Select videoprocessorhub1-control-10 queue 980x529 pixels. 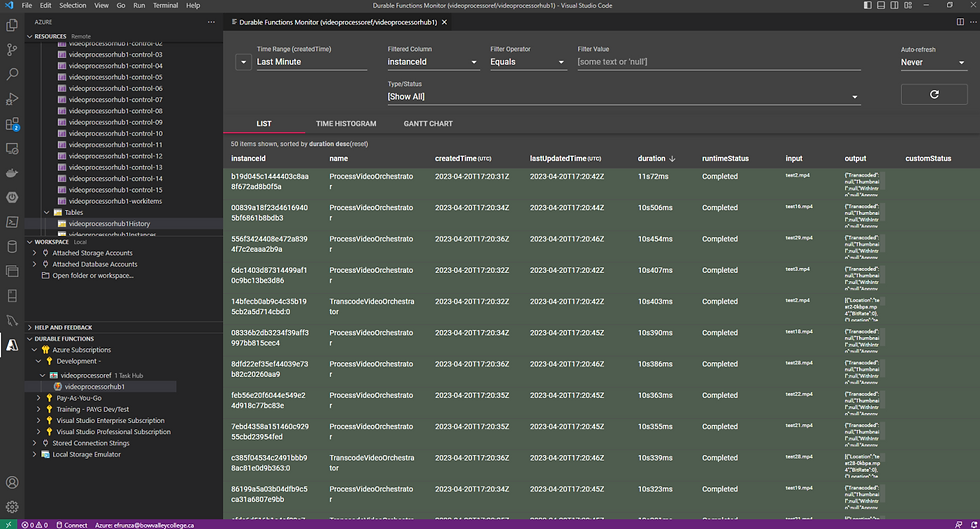[116, 134]
